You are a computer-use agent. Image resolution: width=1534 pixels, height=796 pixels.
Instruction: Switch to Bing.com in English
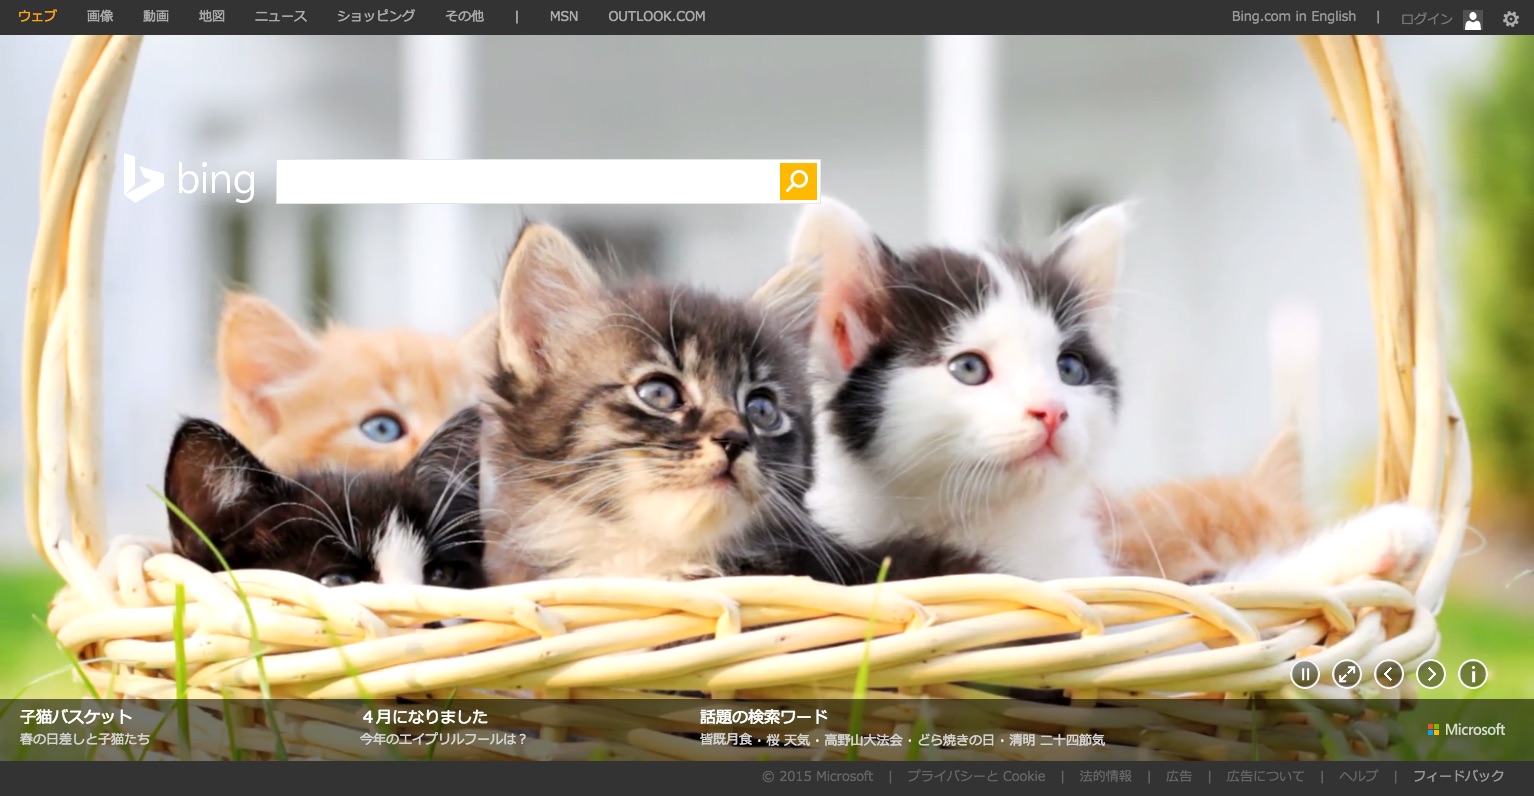1293,16
